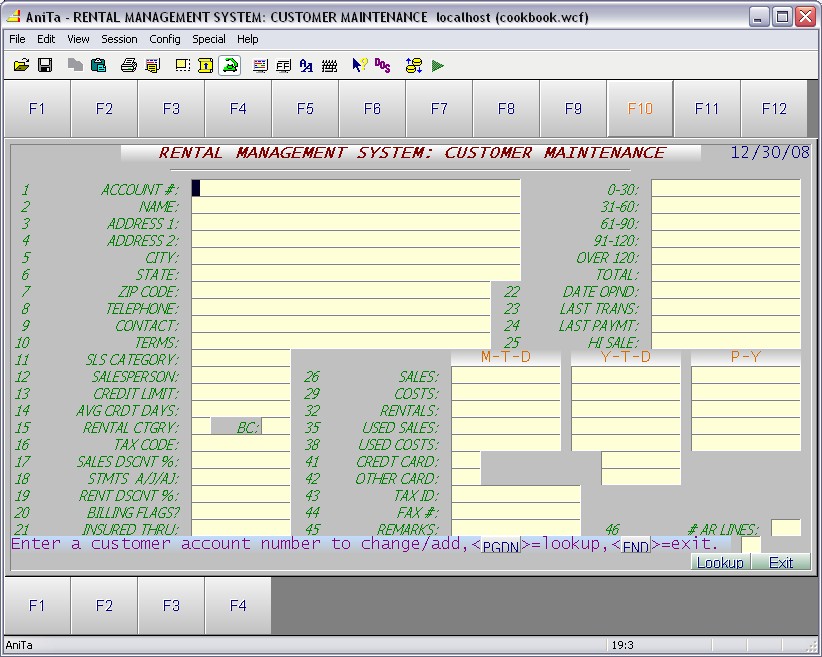Open the File menu
Image resolution: width=822 pixels, height=657 pixels.
(x=17, y=39)
